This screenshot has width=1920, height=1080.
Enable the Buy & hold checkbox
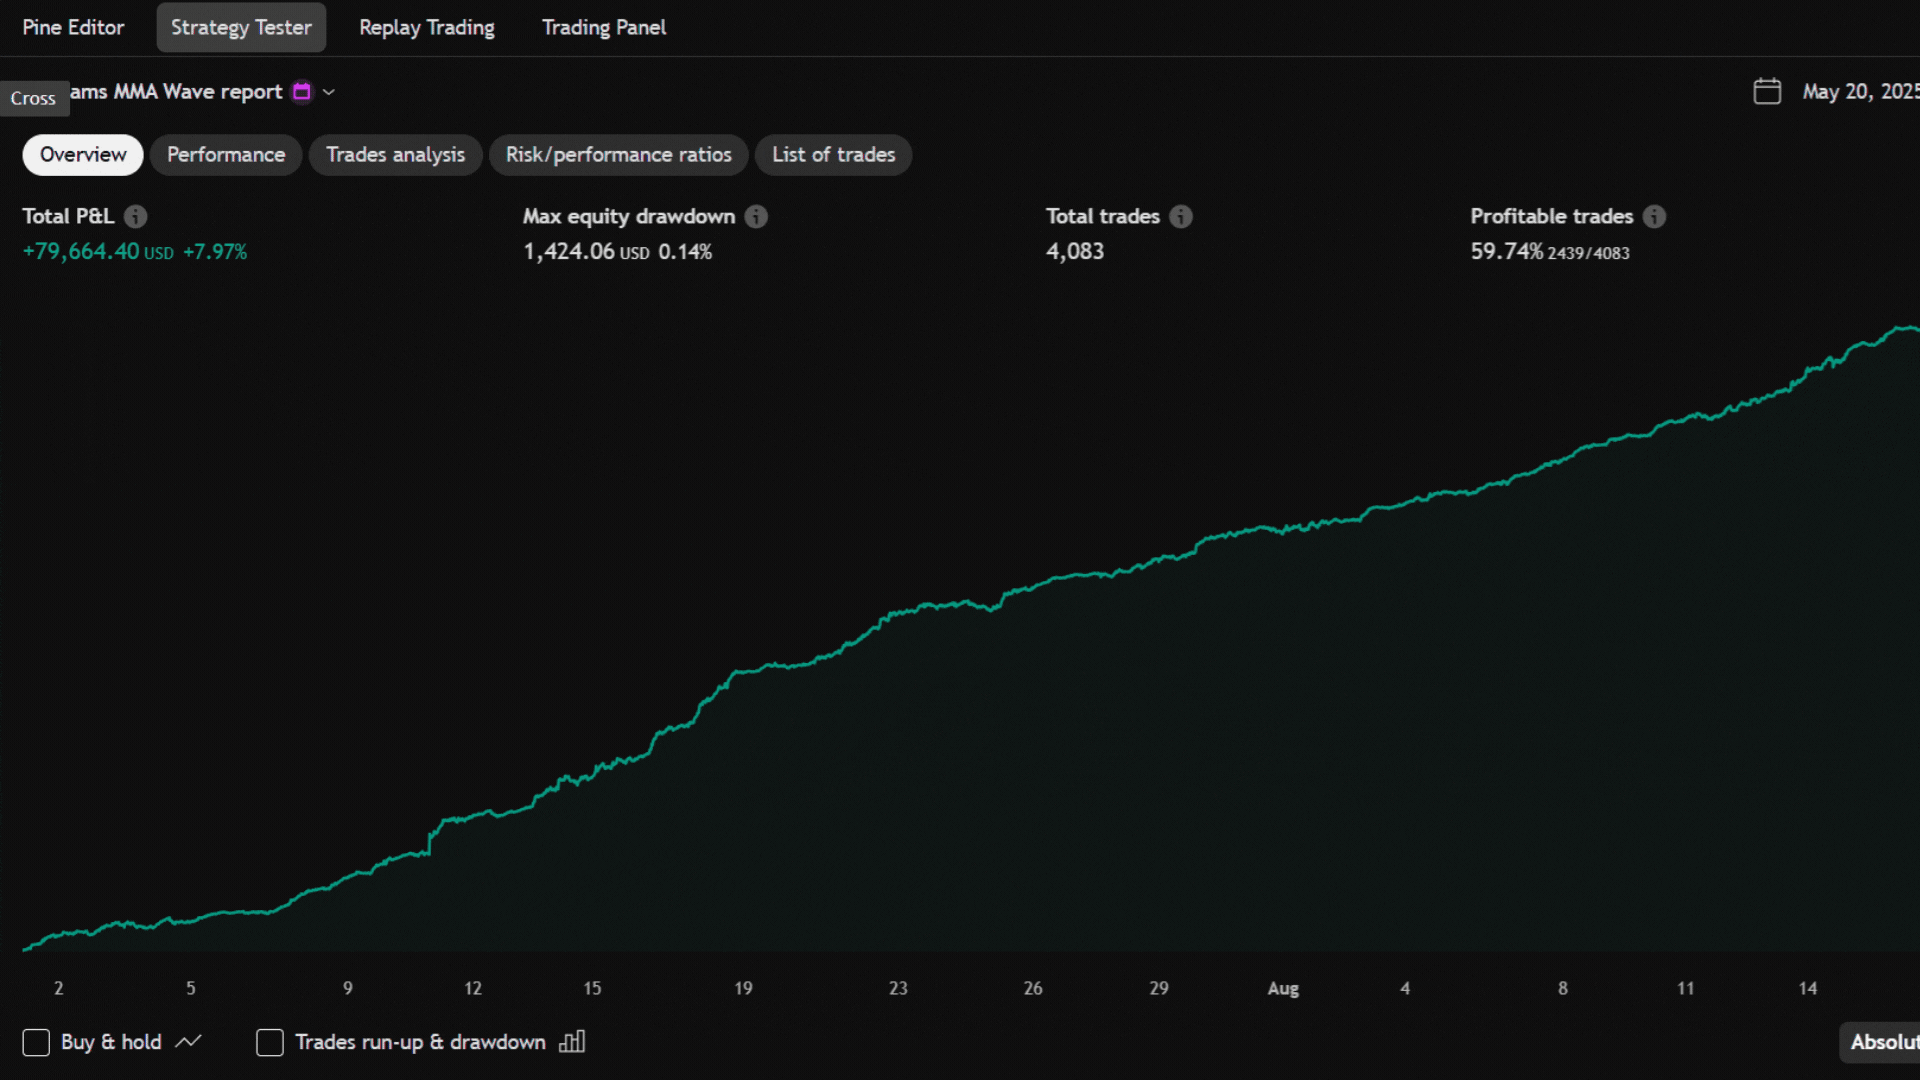[36, 1042]
